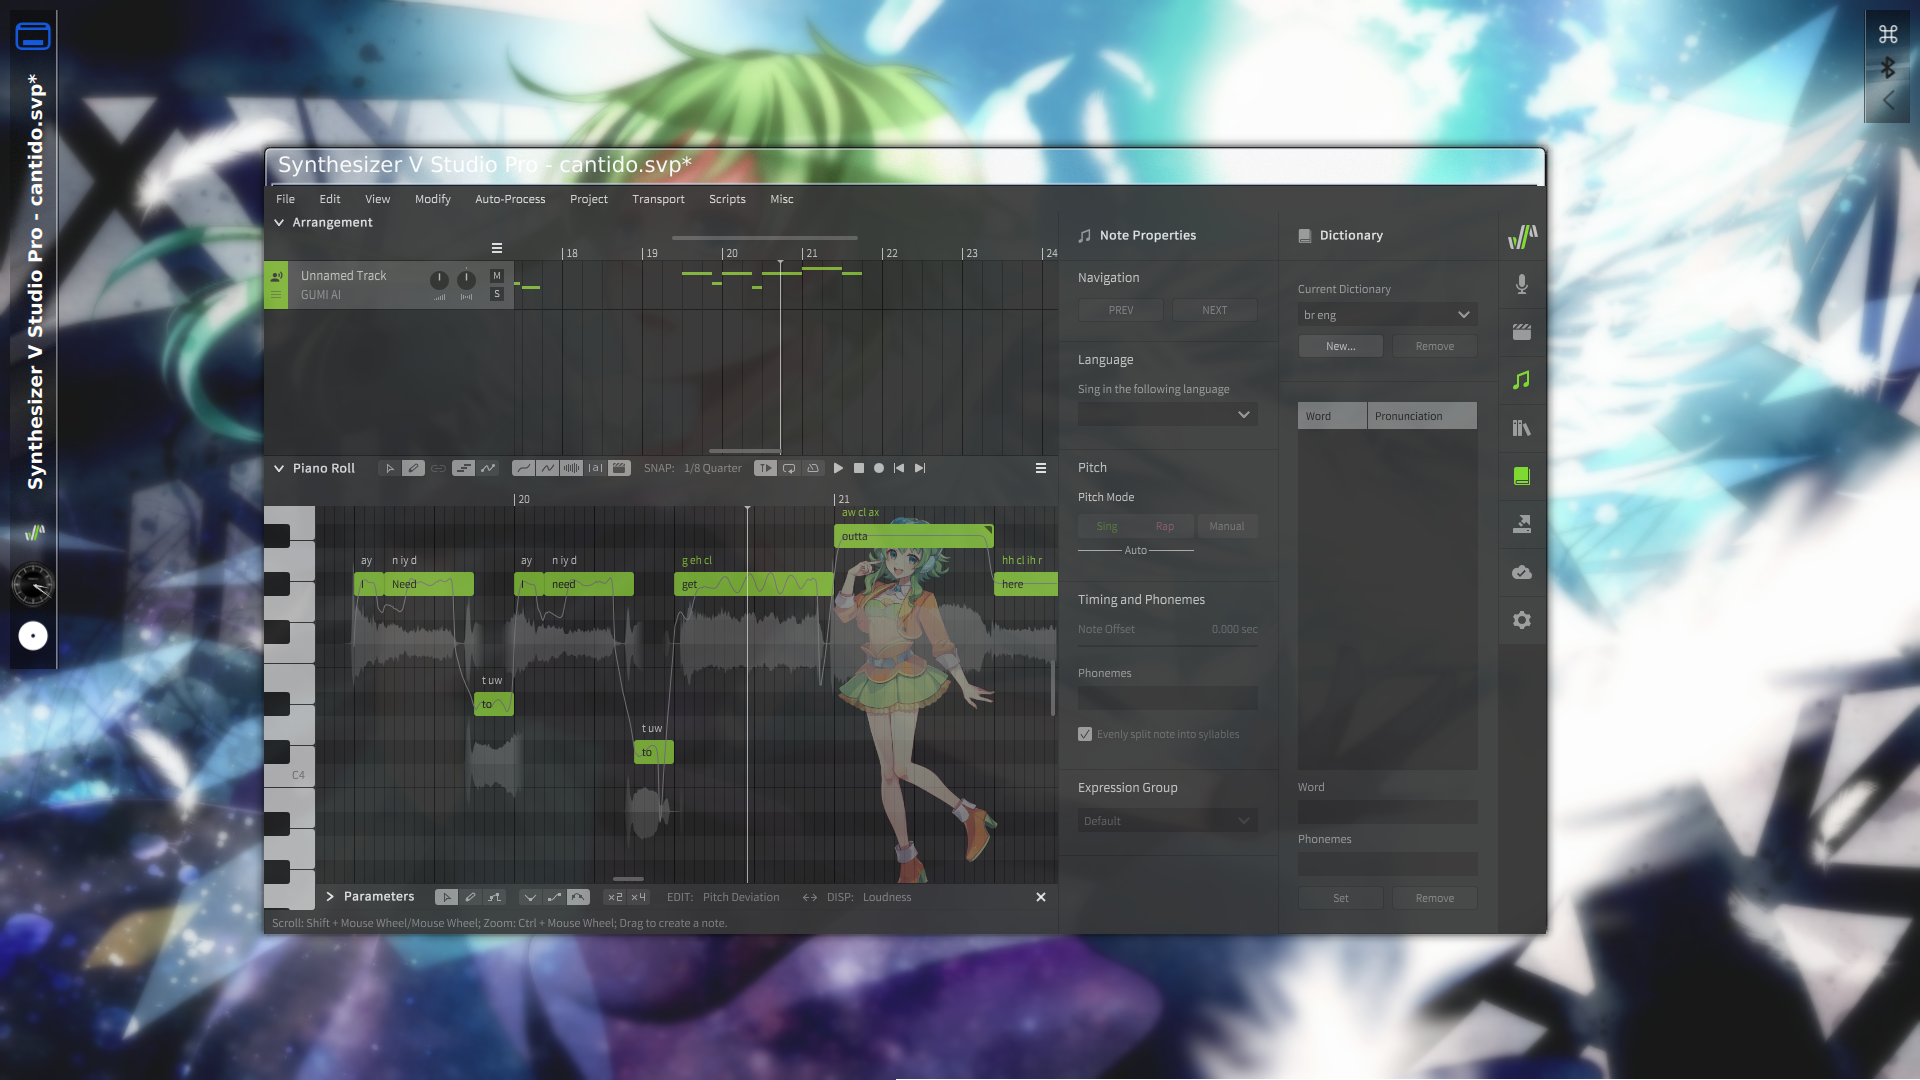Click the NEXT navigation button
This screenshot has width=1920, height=1080.
[x=1214, y=310]
